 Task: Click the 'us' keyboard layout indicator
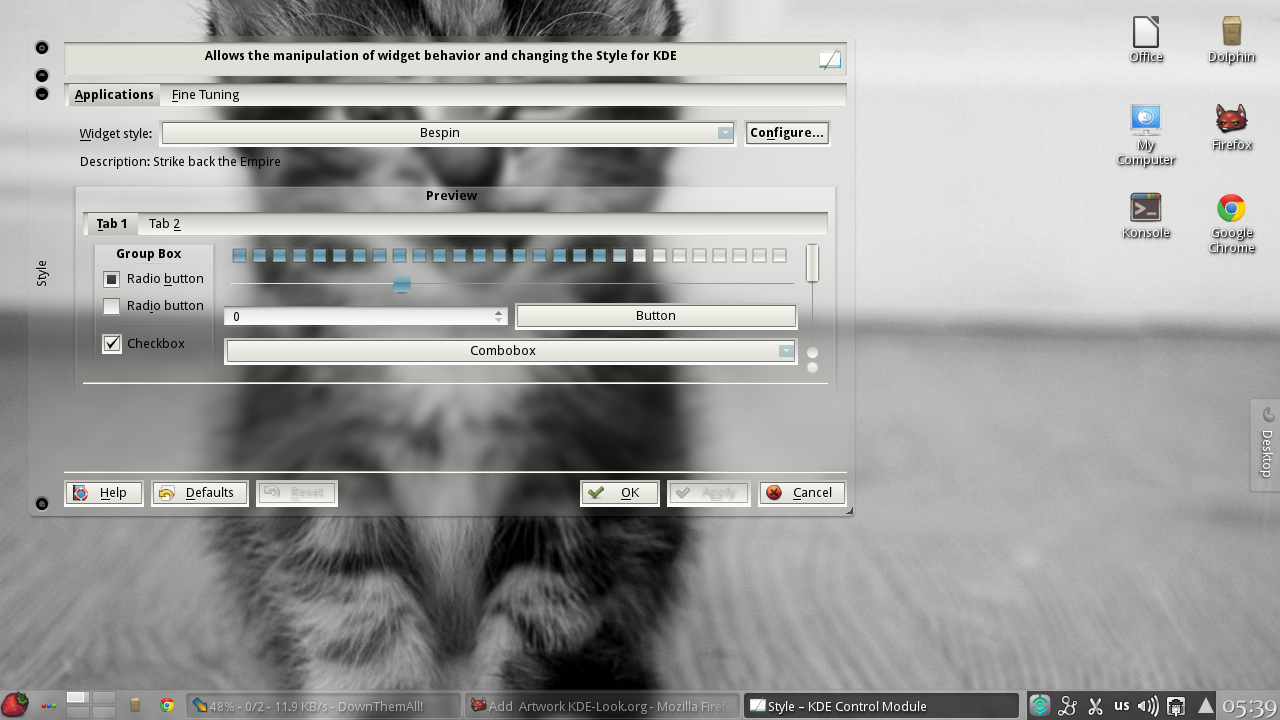tap(1122, 705)
